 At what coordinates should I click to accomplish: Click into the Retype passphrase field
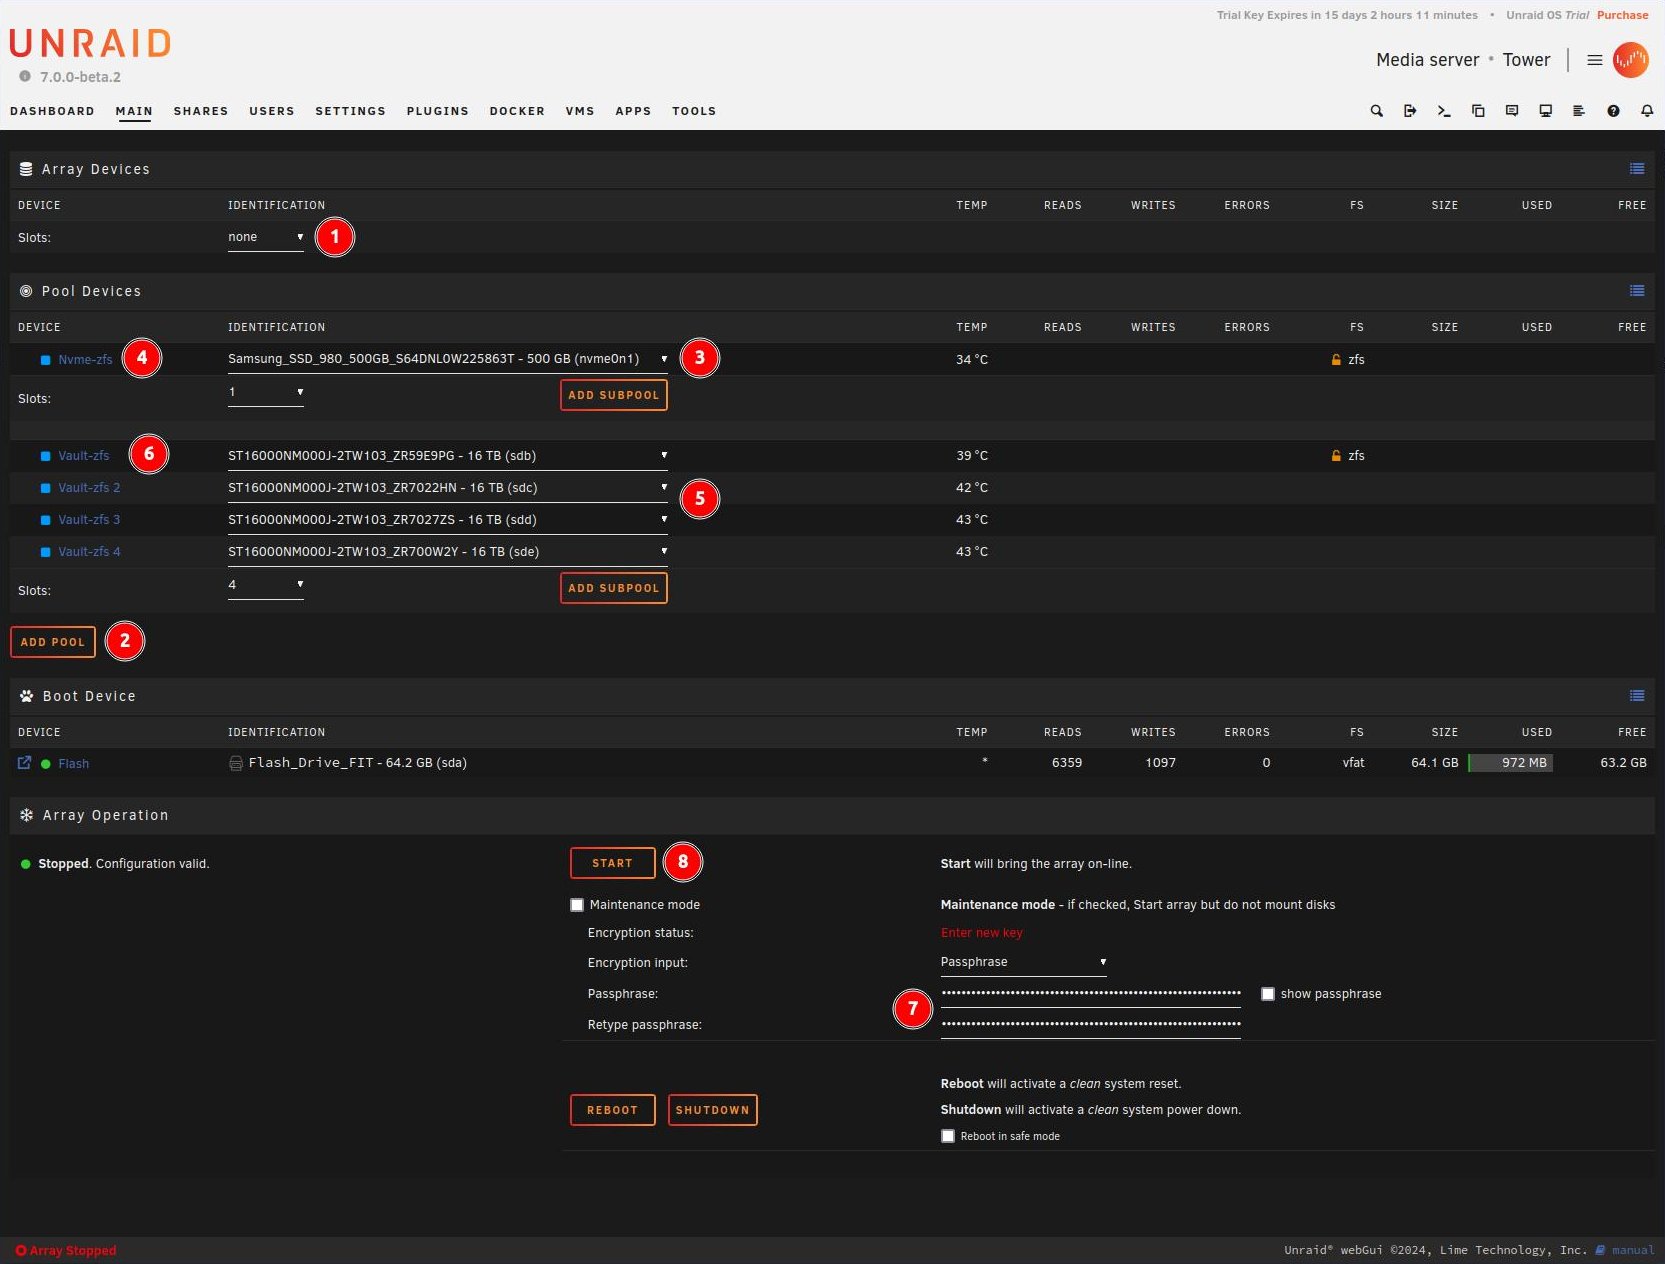(x=1091, y=1025)
